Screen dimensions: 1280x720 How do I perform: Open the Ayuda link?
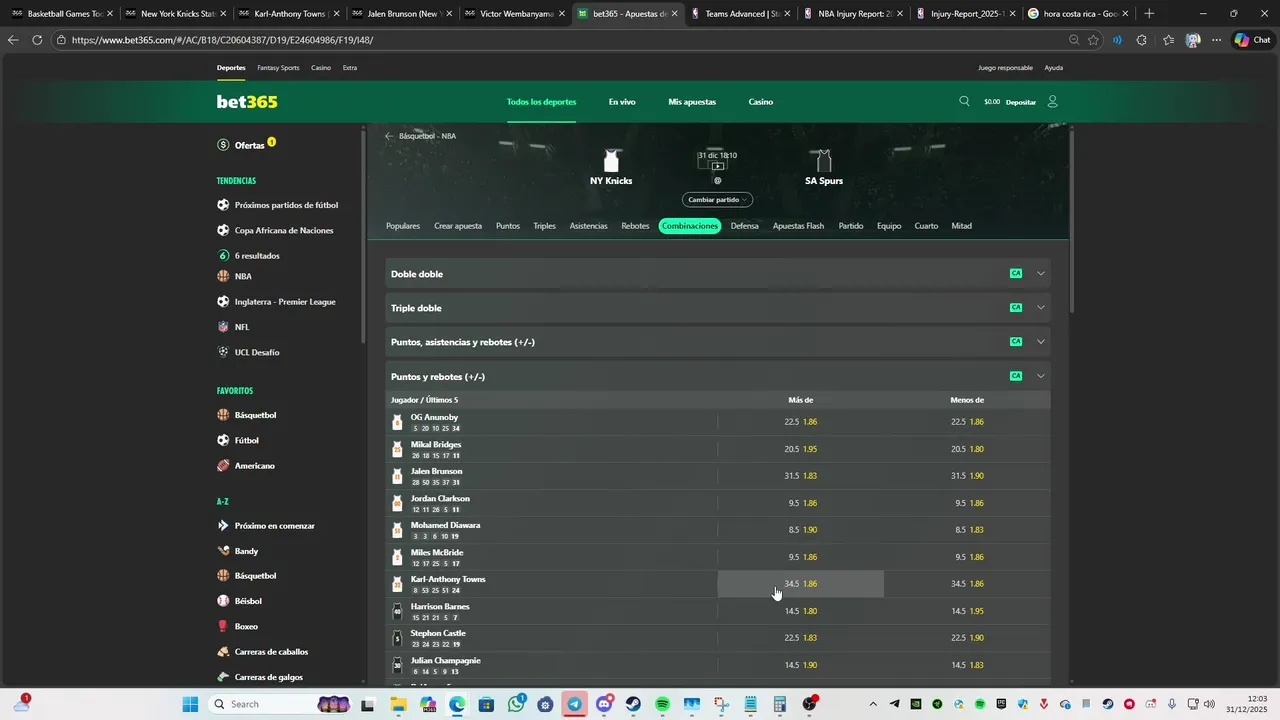point(1054,68)
